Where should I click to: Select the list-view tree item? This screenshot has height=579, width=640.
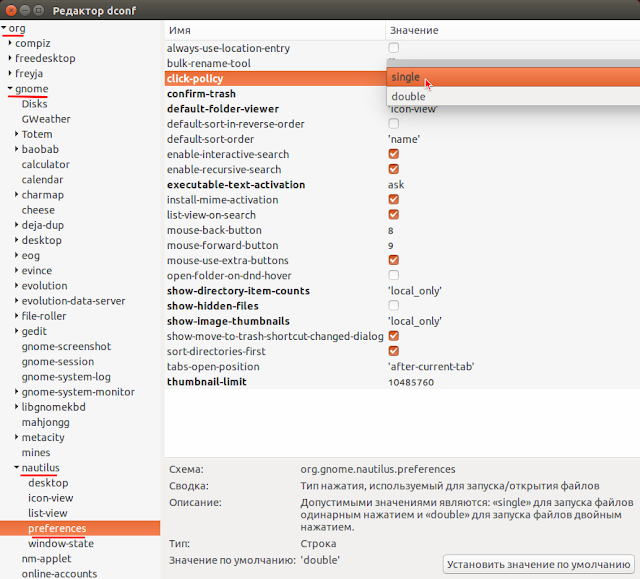(x=48, y=513)
